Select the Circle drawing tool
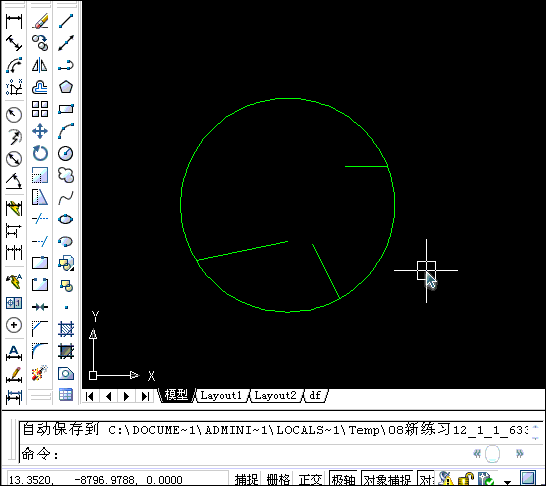This screenshot has height=486, width=546. (x=65, y=153)
